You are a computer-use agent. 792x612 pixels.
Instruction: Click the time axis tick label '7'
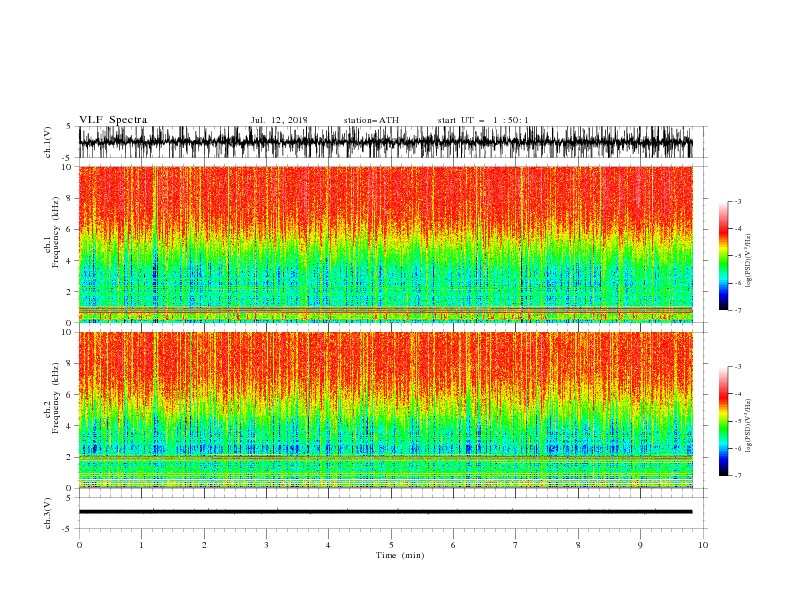coord(516,545)
